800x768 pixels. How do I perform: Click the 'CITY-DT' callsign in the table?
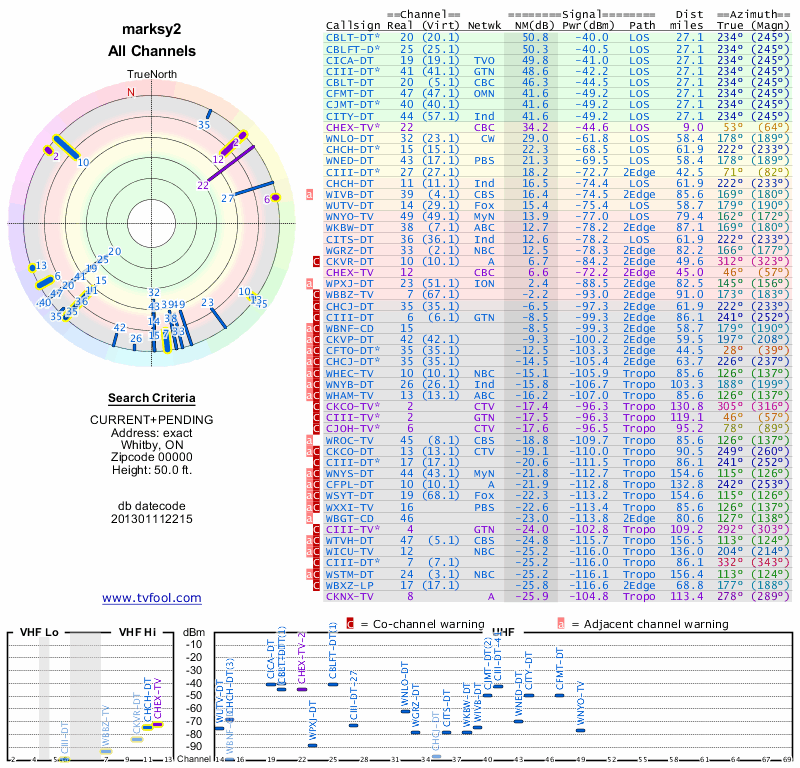pos(349,116)
